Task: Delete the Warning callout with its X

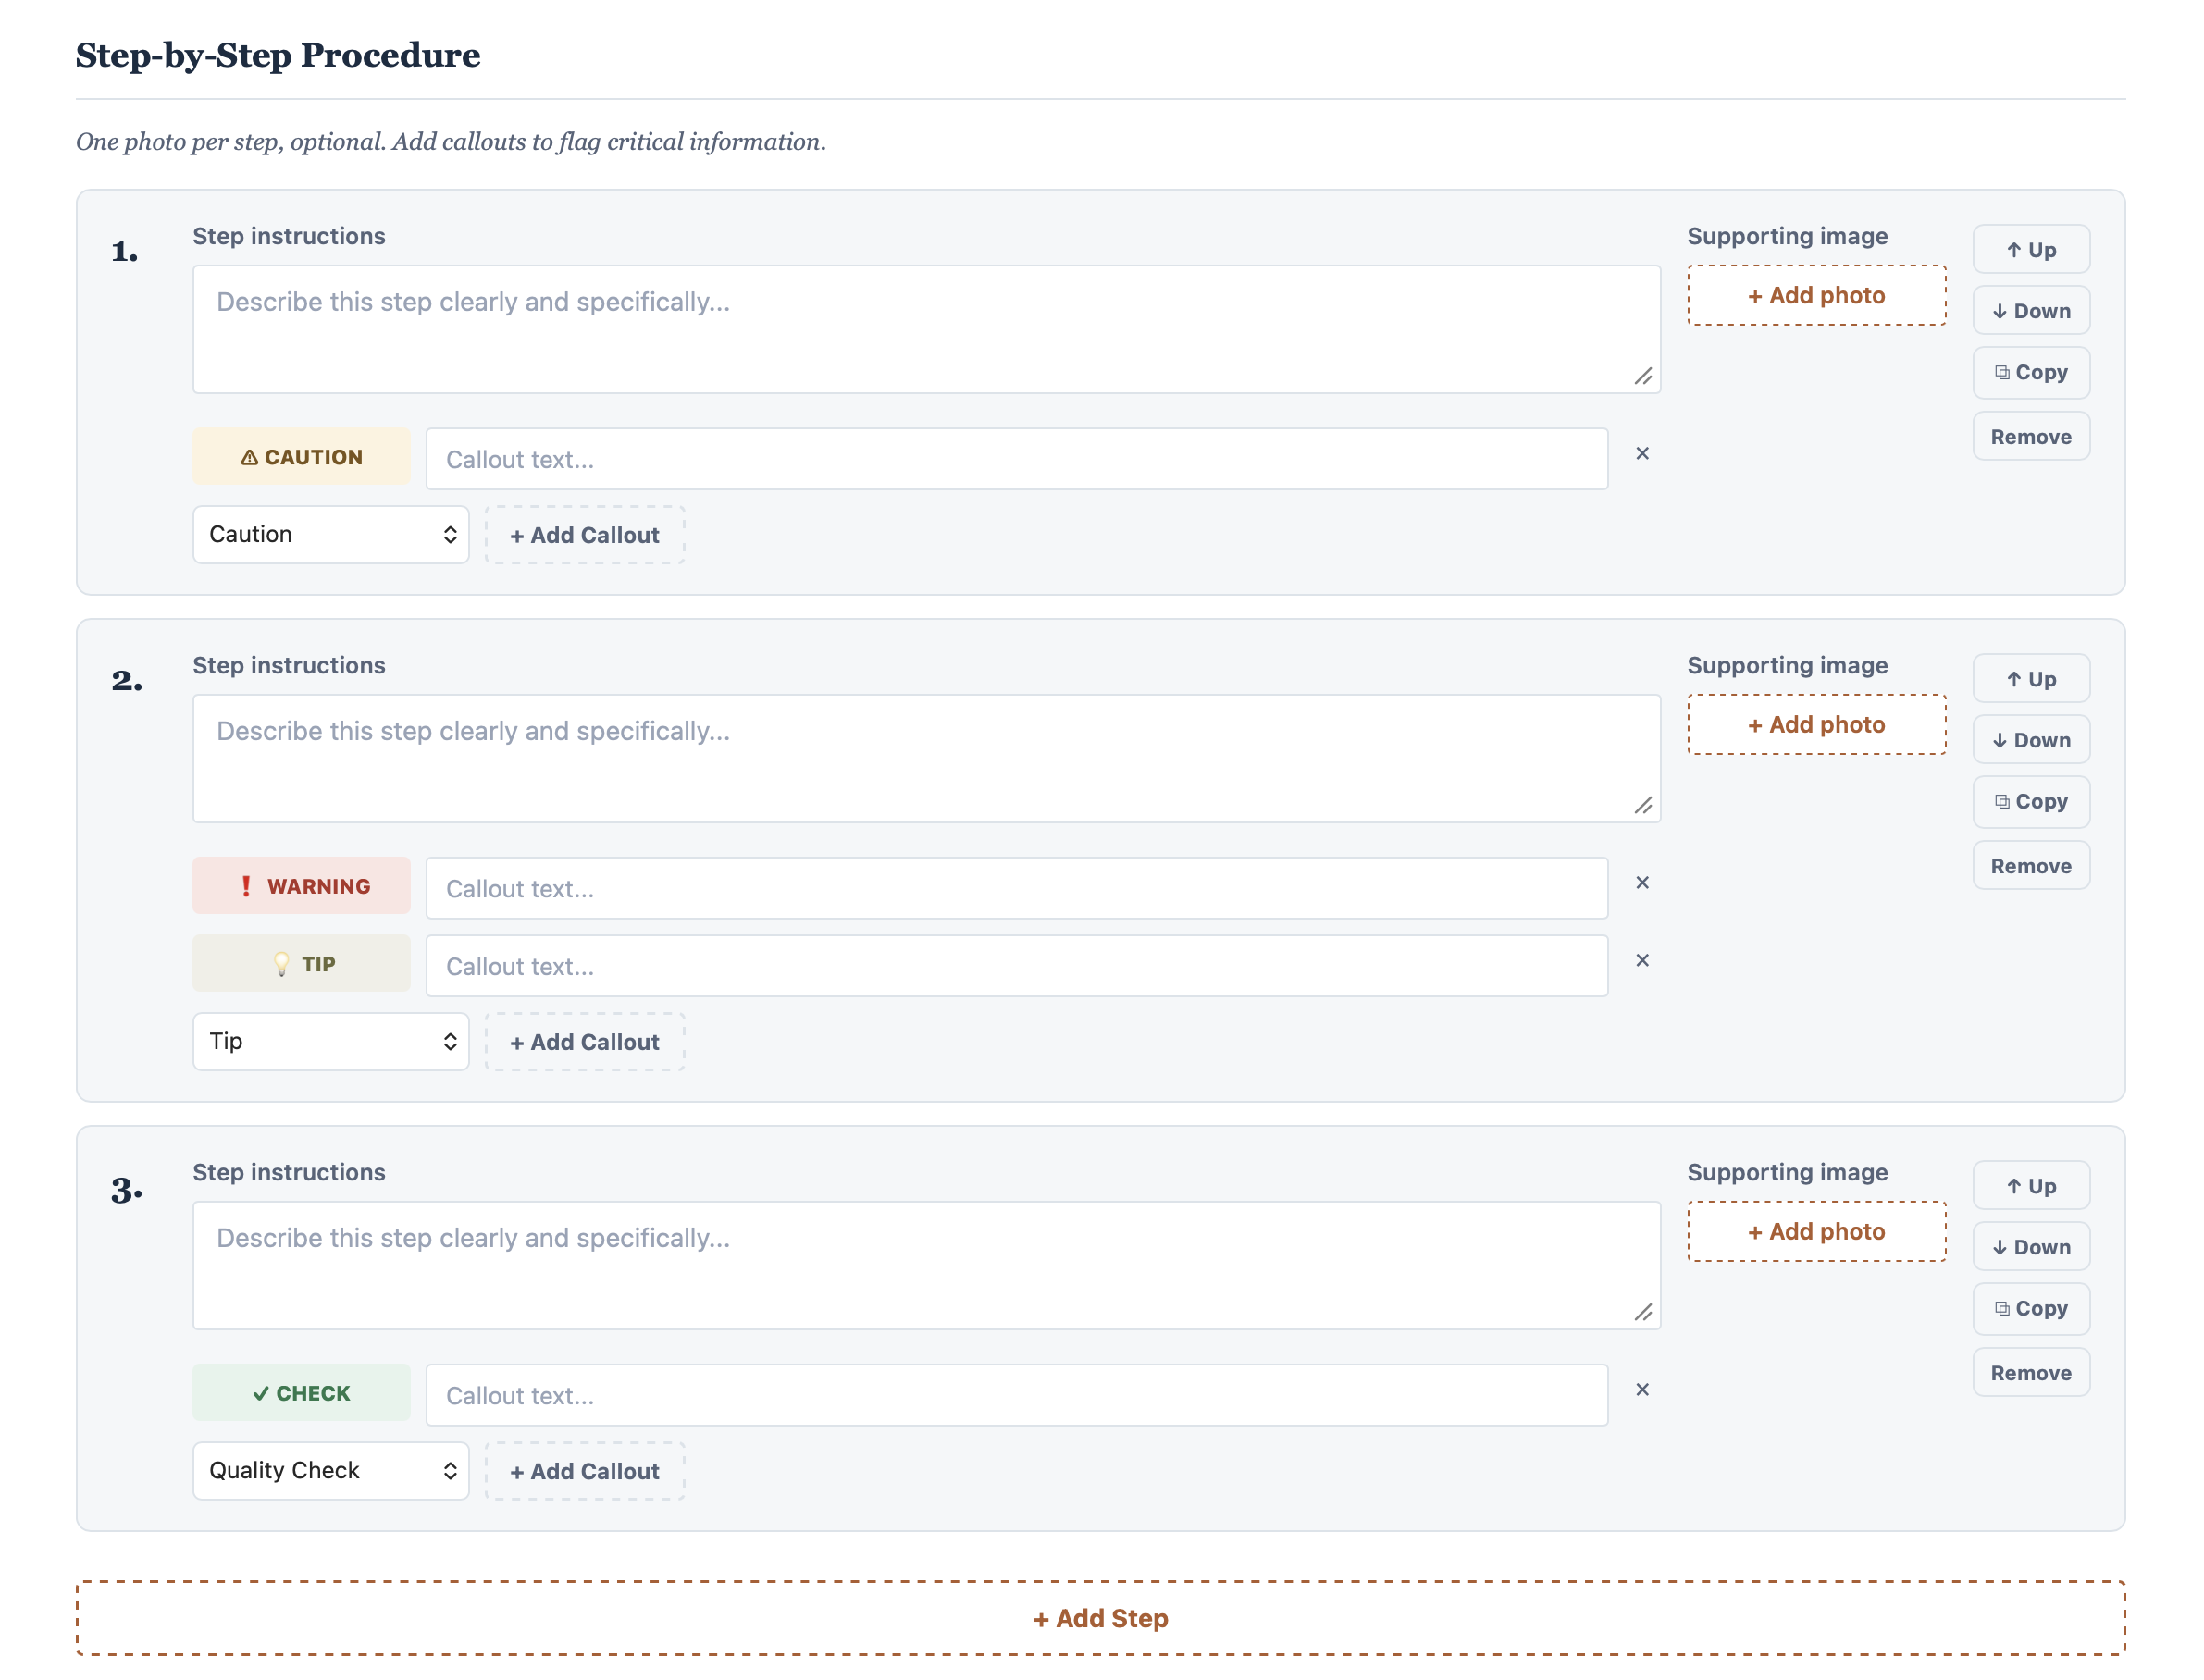Action: tap(1641, 882)
